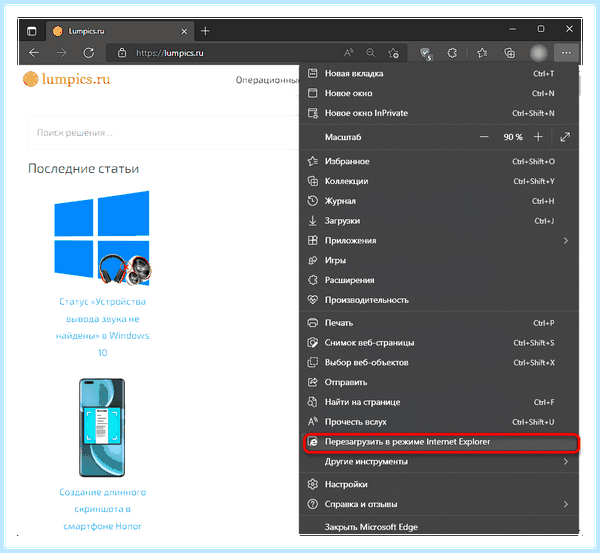Open Новое окно InPrivate
Image resolution: width=600 pixels, height=553 pixels.
click(439, 113)
